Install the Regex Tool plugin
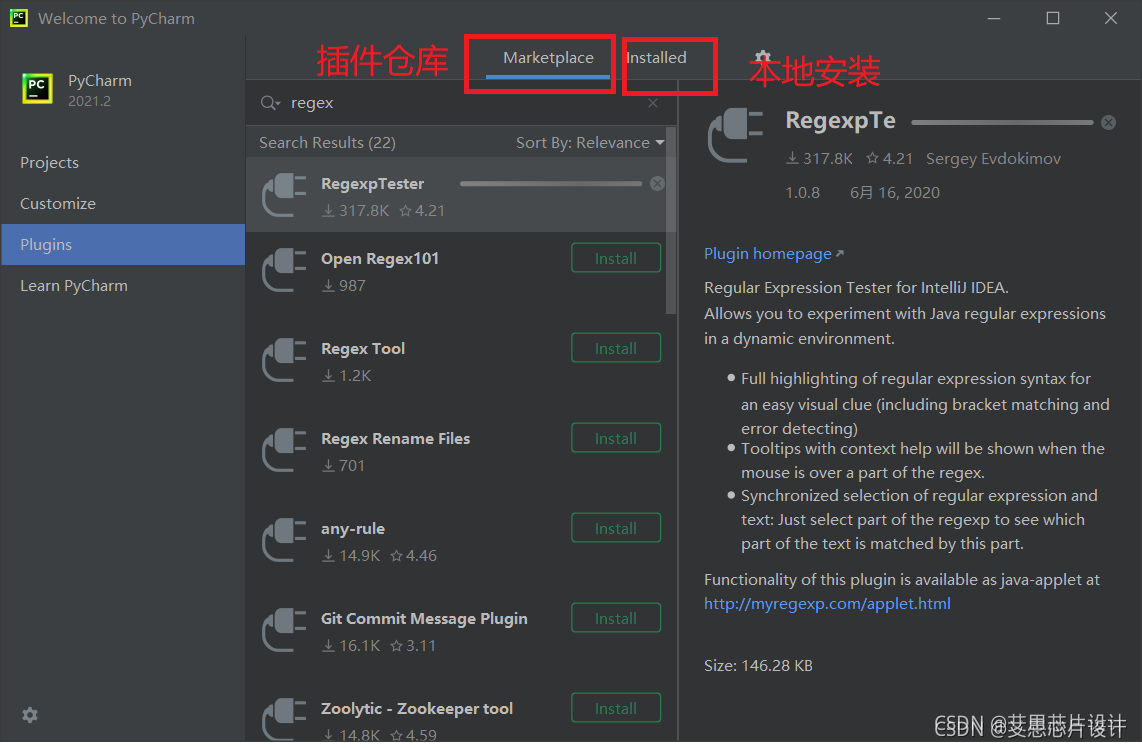The height and width of the screenshot is (748, 1142). pyautogui.click(x=616, y=348)
